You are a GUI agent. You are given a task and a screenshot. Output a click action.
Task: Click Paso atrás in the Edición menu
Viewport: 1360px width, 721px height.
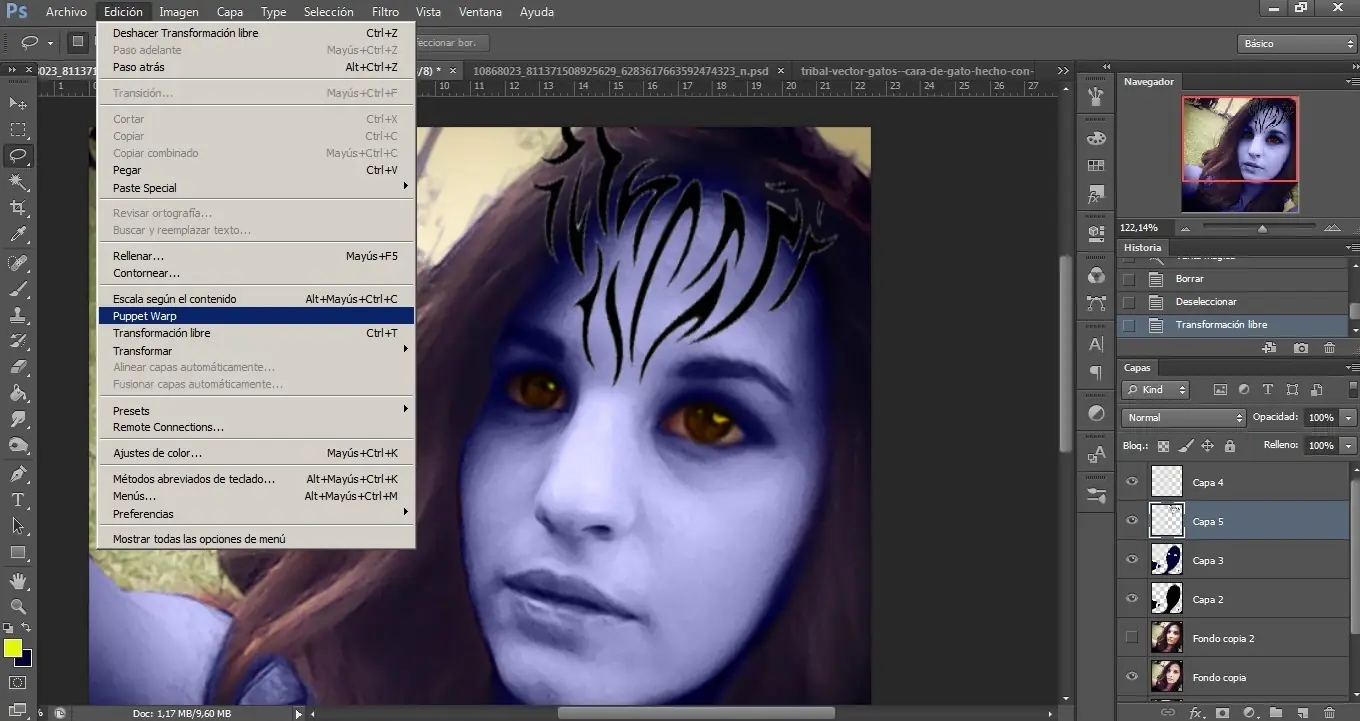[256, 67]
